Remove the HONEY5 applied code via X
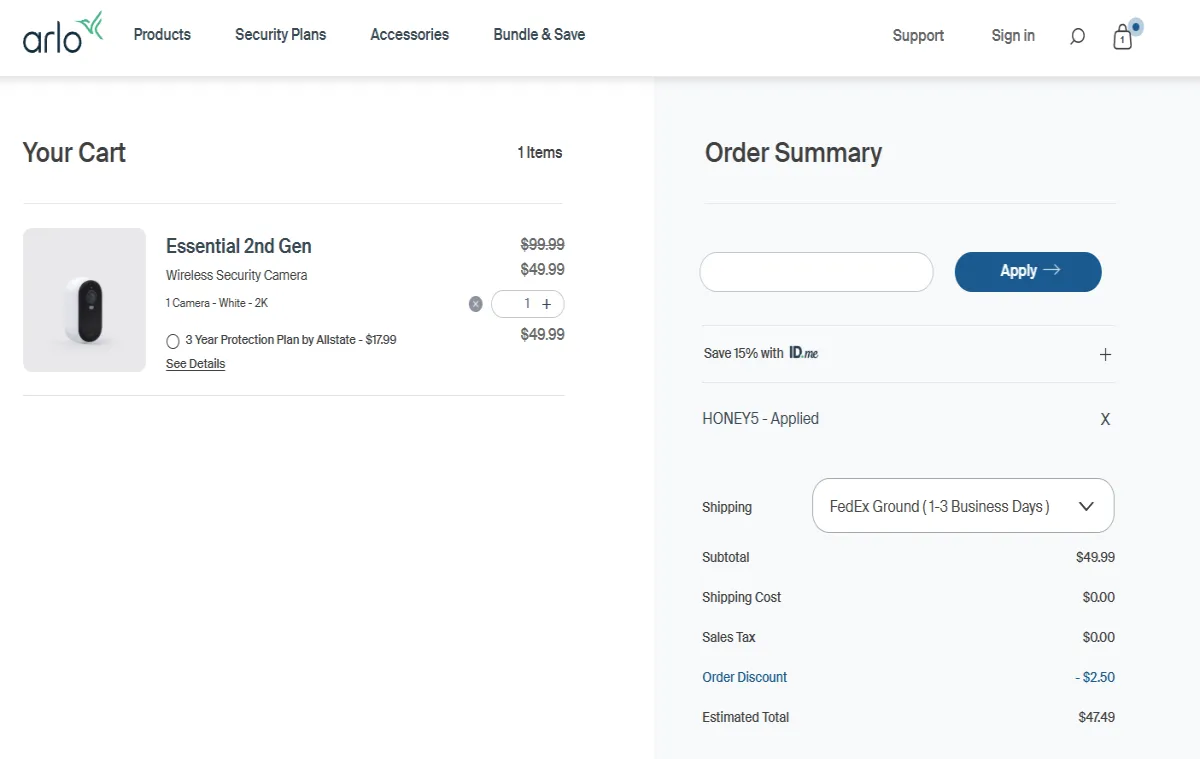 click(x=1105, y=418)
